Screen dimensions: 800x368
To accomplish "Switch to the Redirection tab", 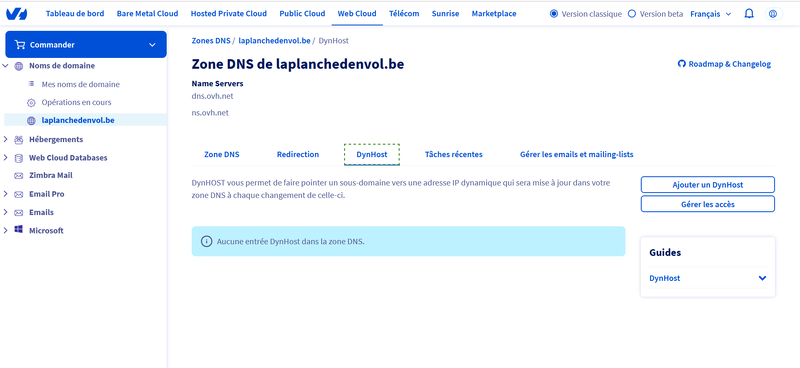I will pos(298,154).
